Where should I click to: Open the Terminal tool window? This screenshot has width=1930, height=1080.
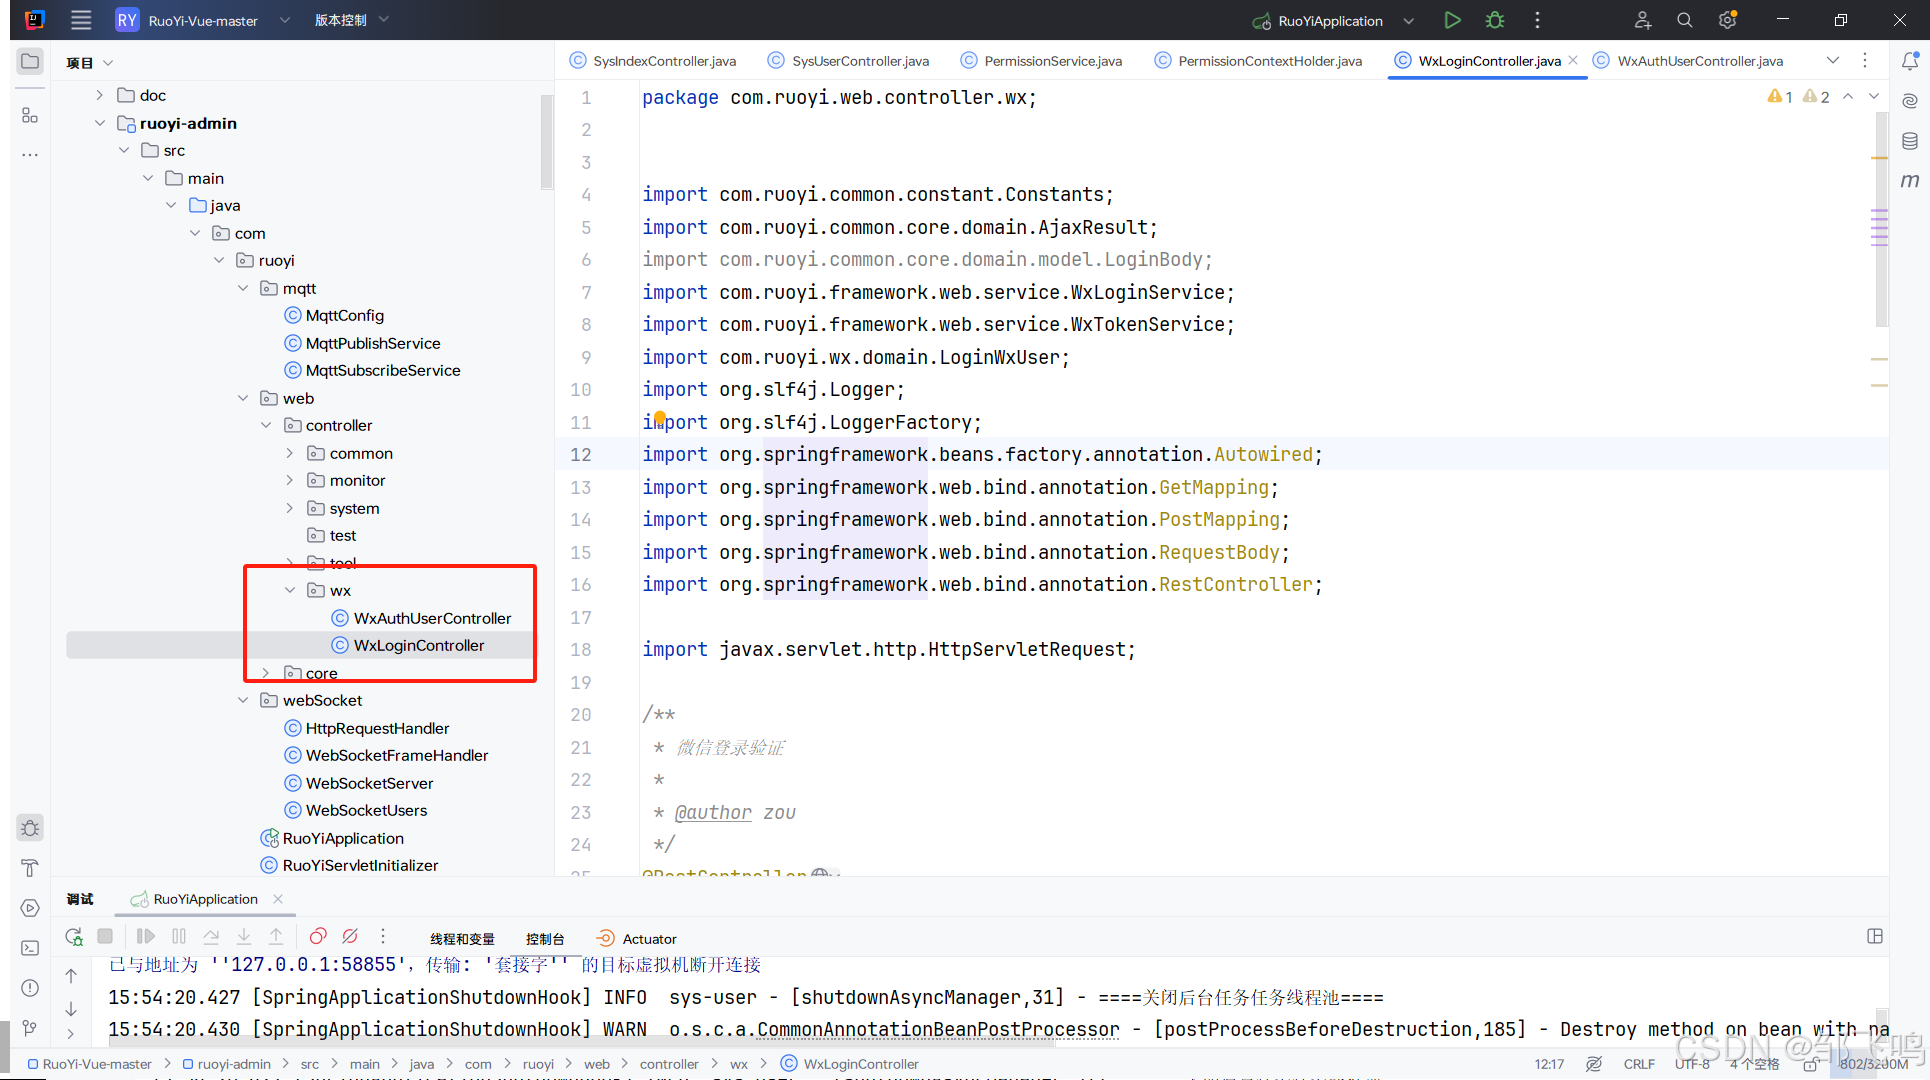[x=30, y=948]
